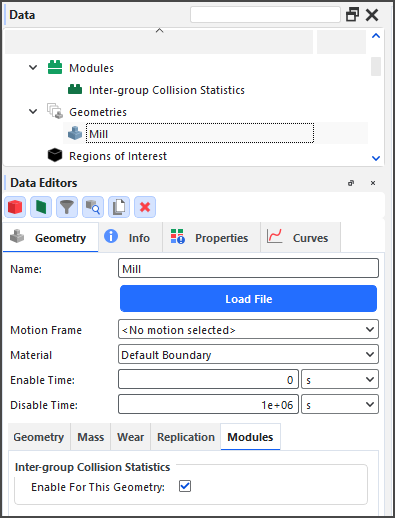Open the Mass sub-tab
395x518 pixels.
[91, 437]
